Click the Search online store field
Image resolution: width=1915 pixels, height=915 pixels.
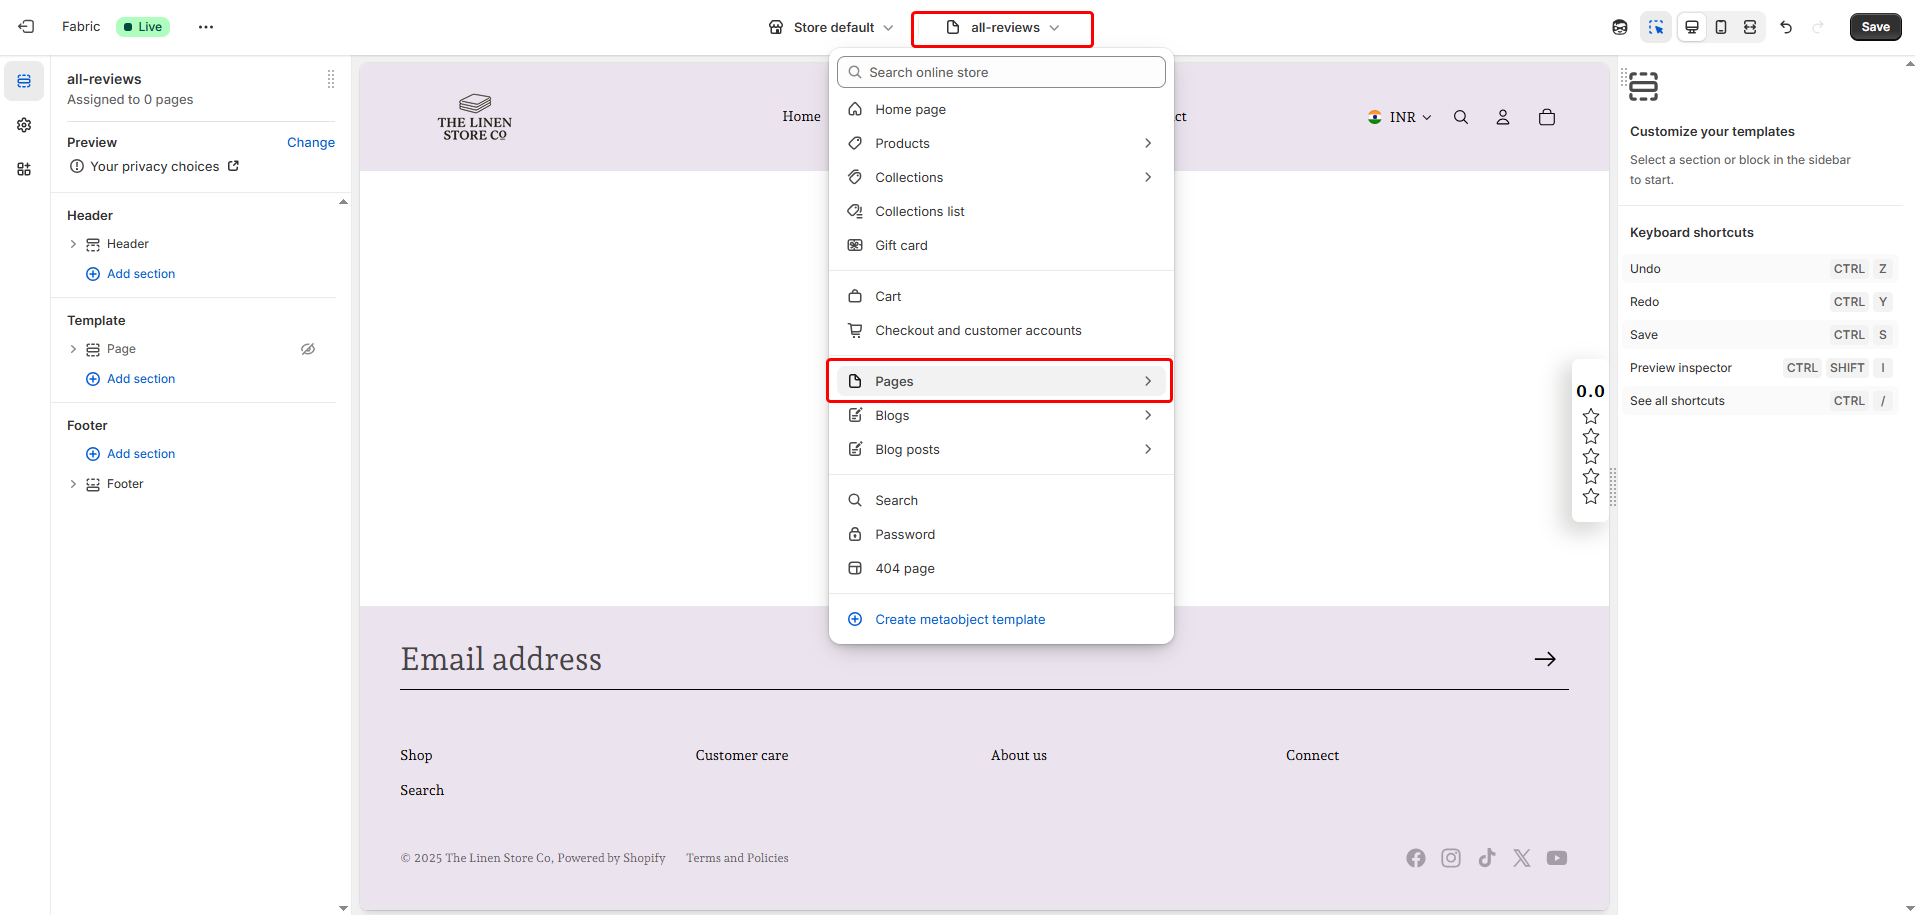[1002, 72]
